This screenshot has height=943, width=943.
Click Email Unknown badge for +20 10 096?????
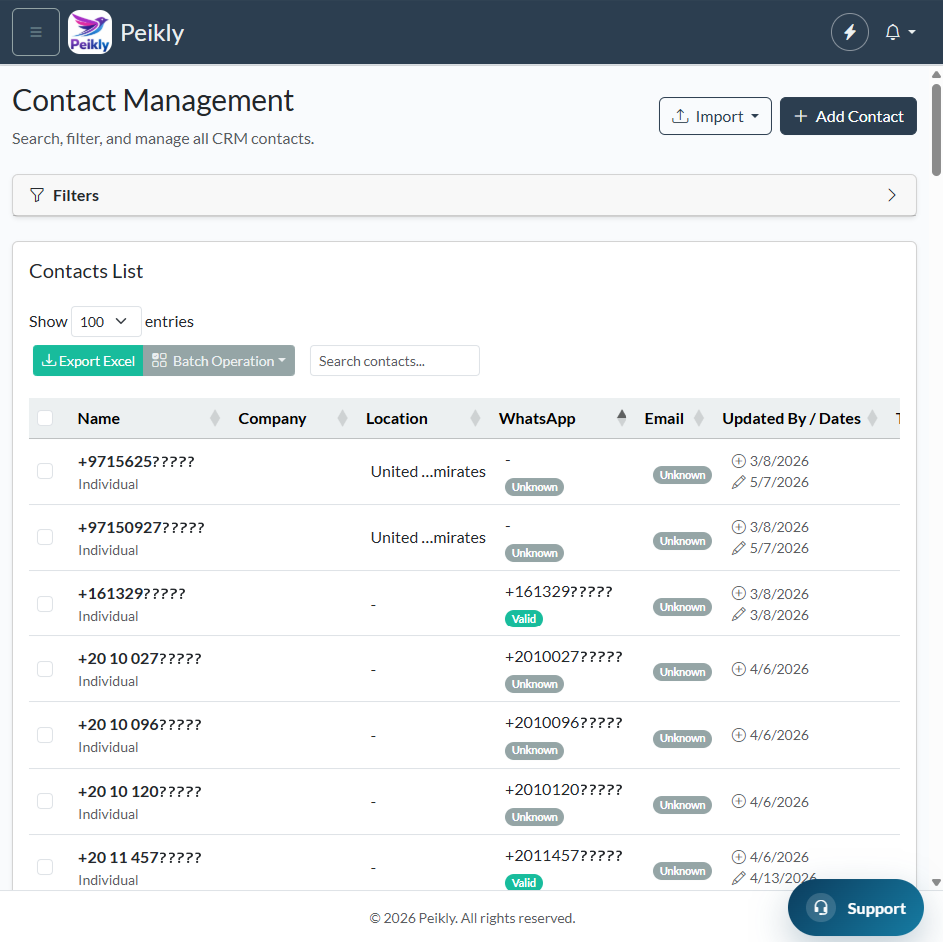tap(682, 738)
